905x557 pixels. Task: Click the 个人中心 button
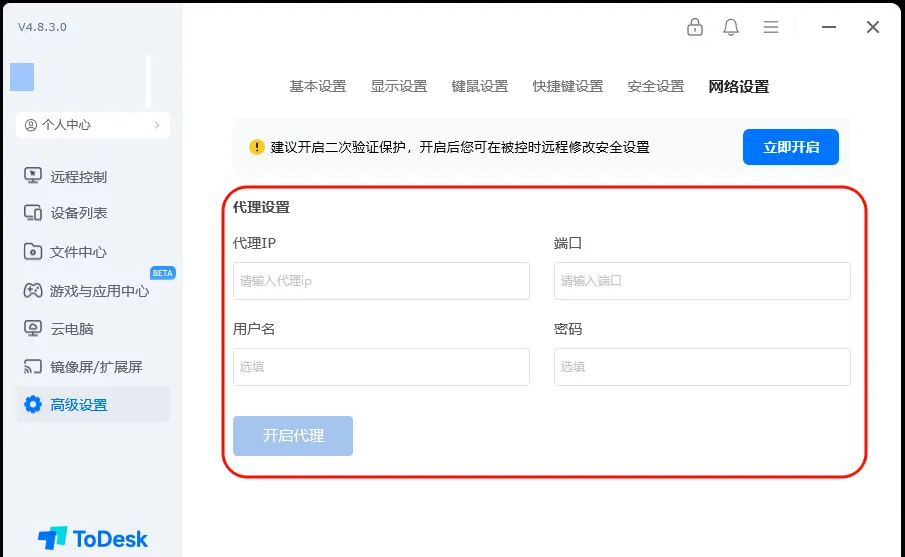click(x=93, y=125)
